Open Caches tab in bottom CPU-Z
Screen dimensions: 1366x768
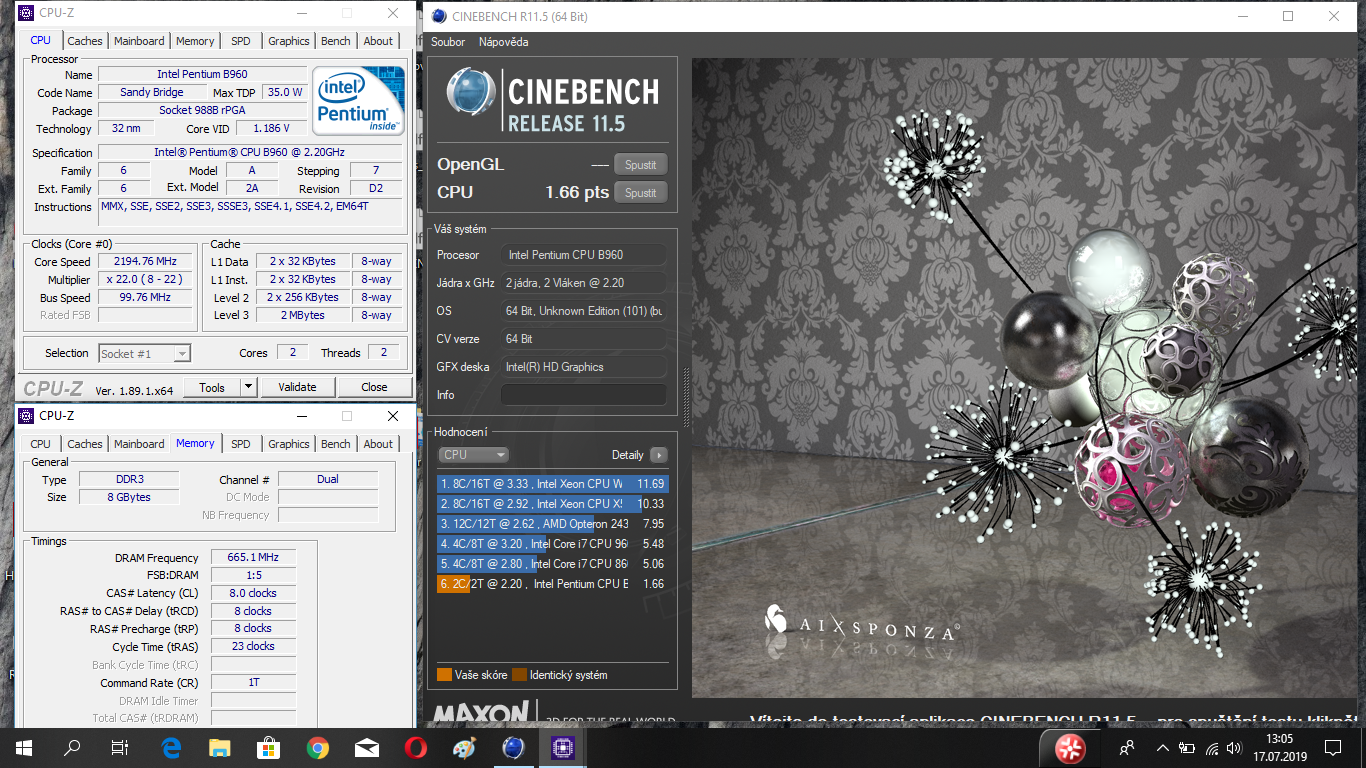[85, 444]
